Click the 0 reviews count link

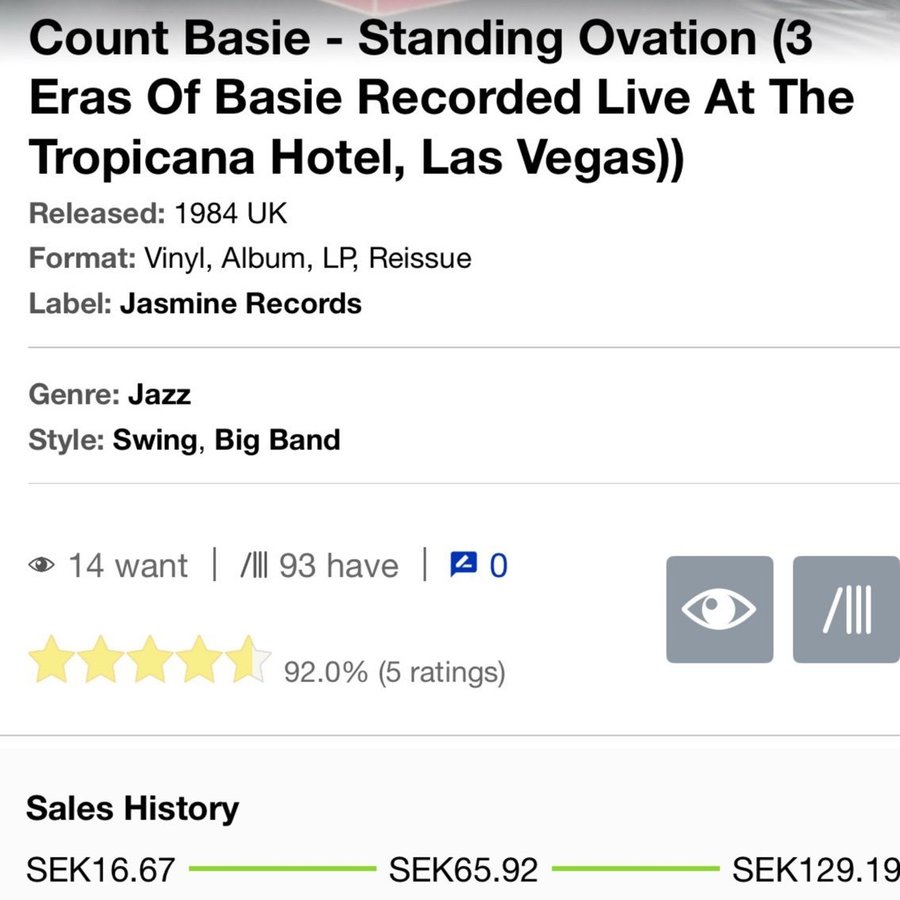tap(498, 565)
